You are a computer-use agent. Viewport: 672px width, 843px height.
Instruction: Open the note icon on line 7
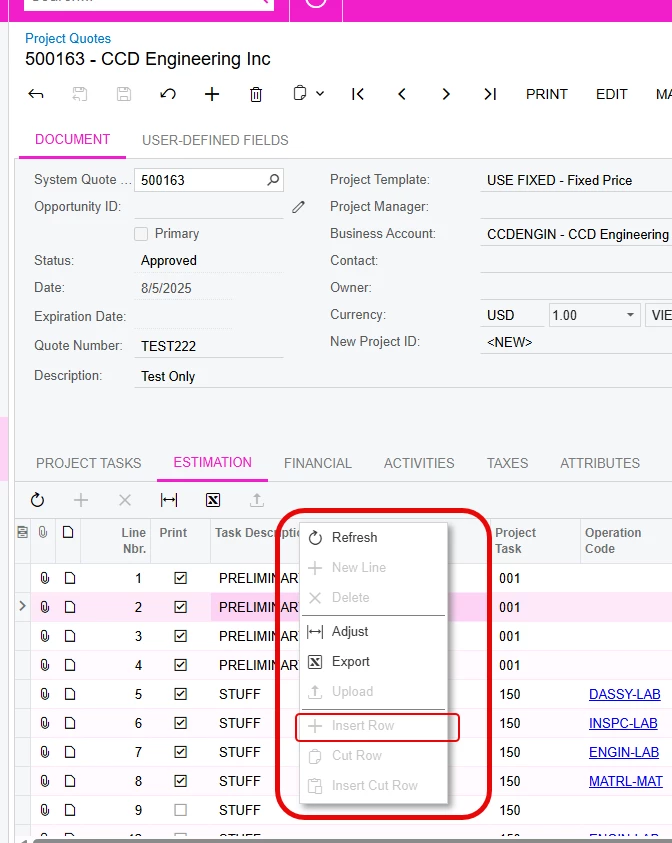[x=69, y=752]
